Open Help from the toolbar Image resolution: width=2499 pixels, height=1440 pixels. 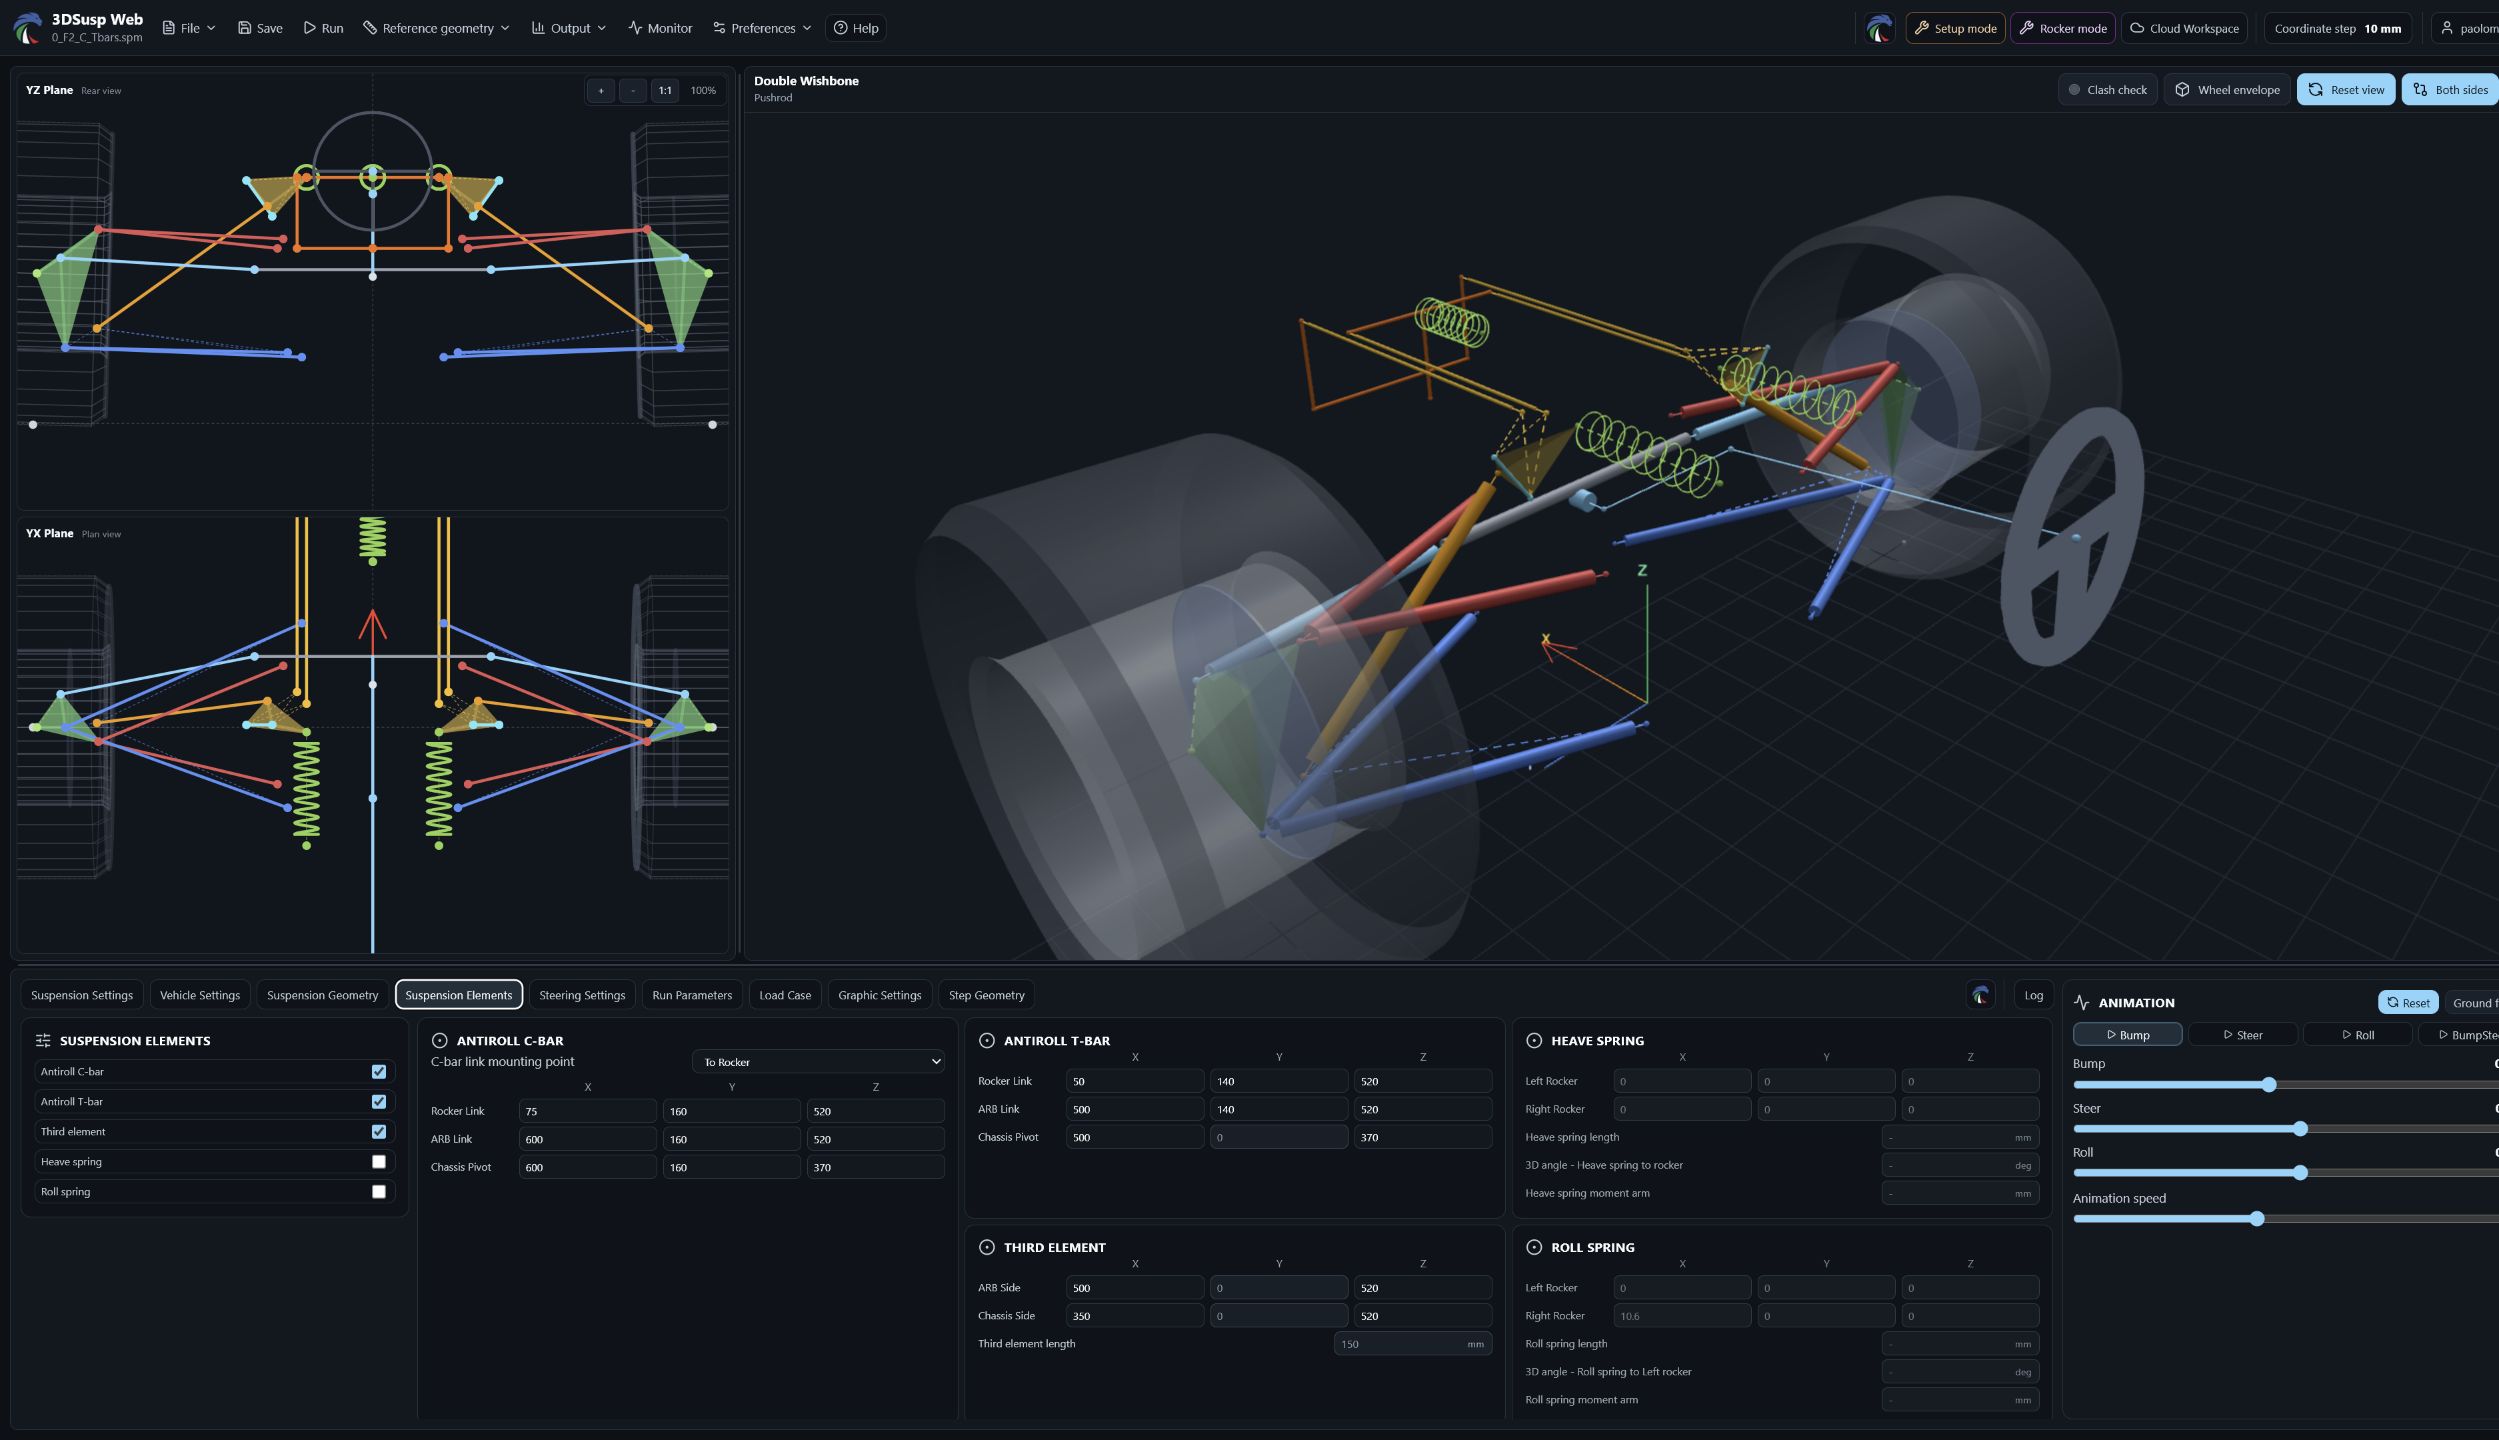coord(856,28)
